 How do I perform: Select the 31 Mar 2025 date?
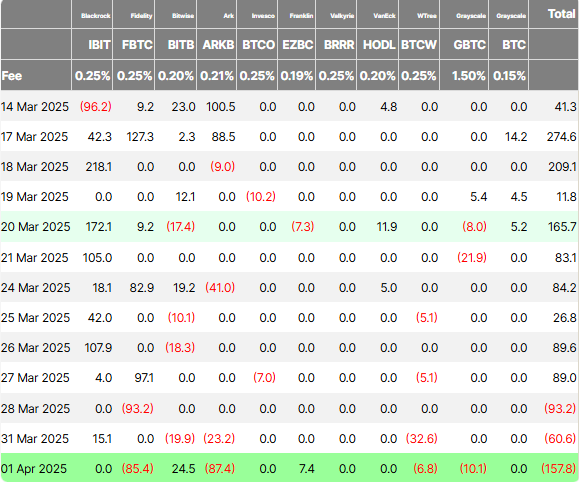[x=35, y=438]
